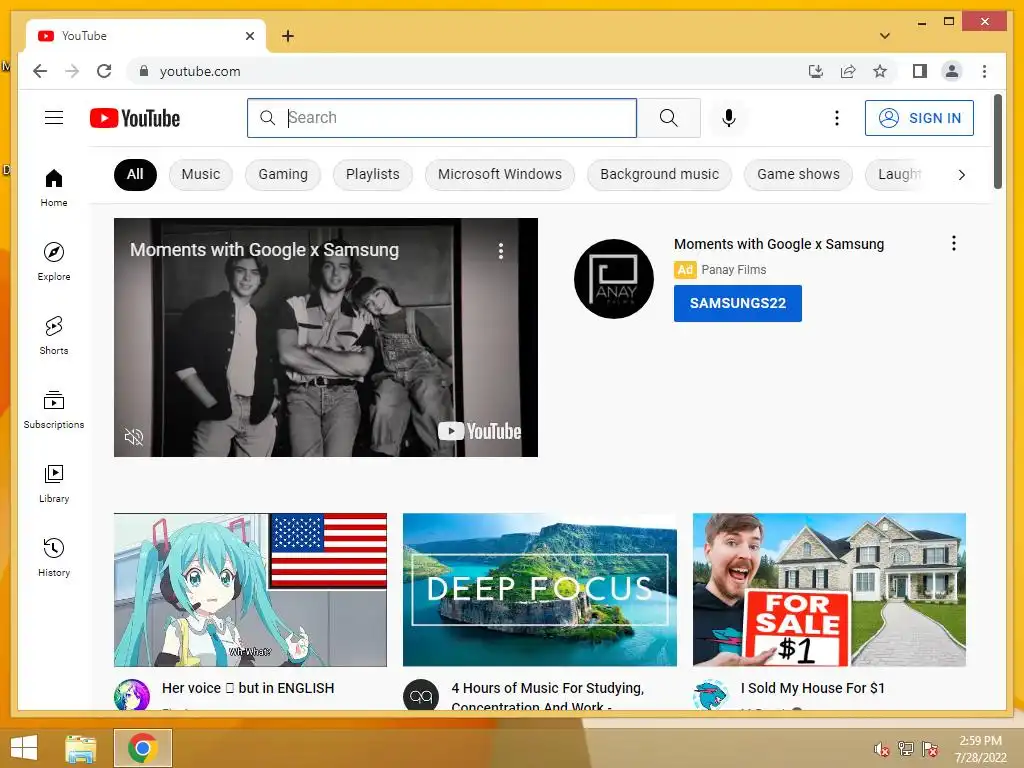Select the Playlists filter chip

click(372, 174)
